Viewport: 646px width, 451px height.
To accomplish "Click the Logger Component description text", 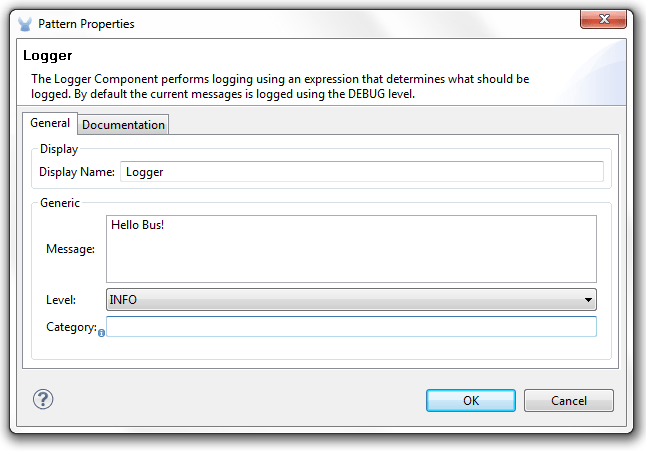I will pyautogui.click(x=280, y=86).
